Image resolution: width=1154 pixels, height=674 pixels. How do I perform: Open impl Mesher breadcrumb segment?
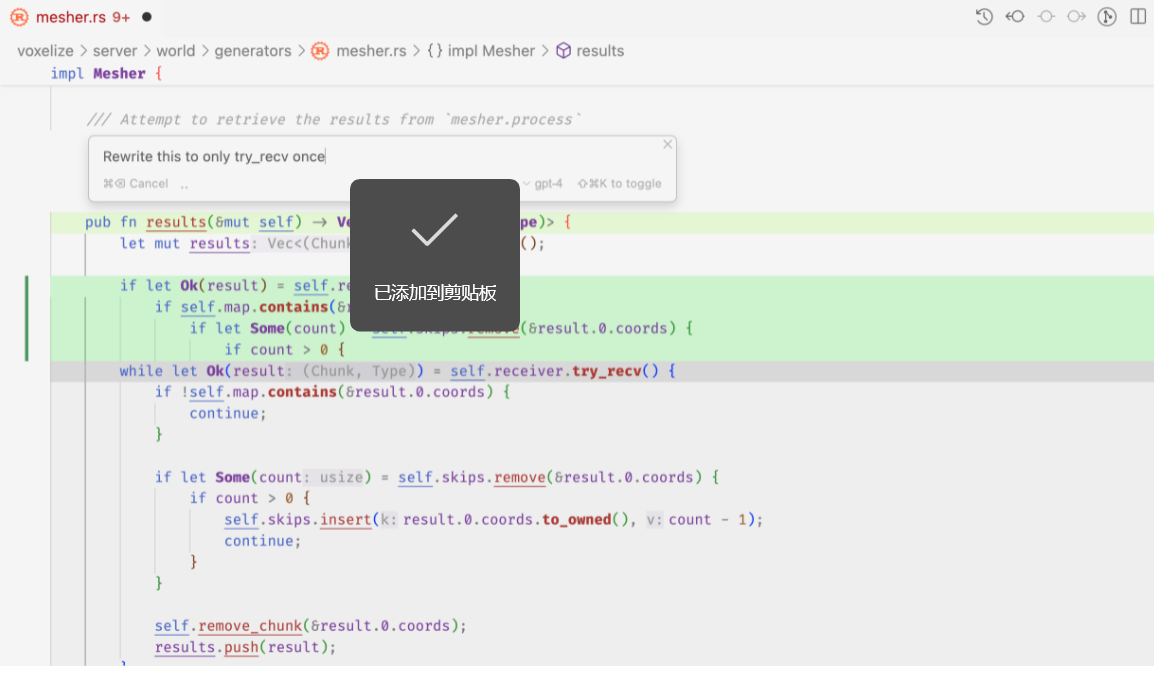[x=481, y=51]
